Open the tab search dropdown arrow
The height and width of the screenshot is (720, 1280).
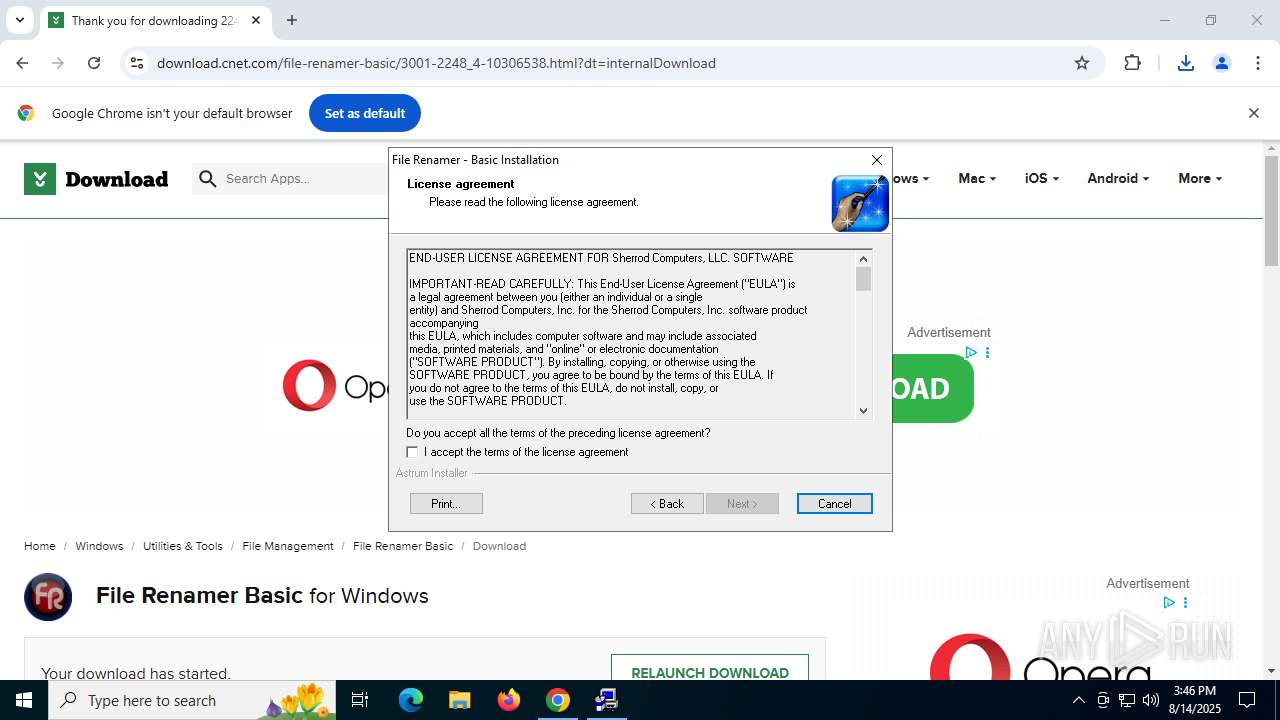pos(19,20)
